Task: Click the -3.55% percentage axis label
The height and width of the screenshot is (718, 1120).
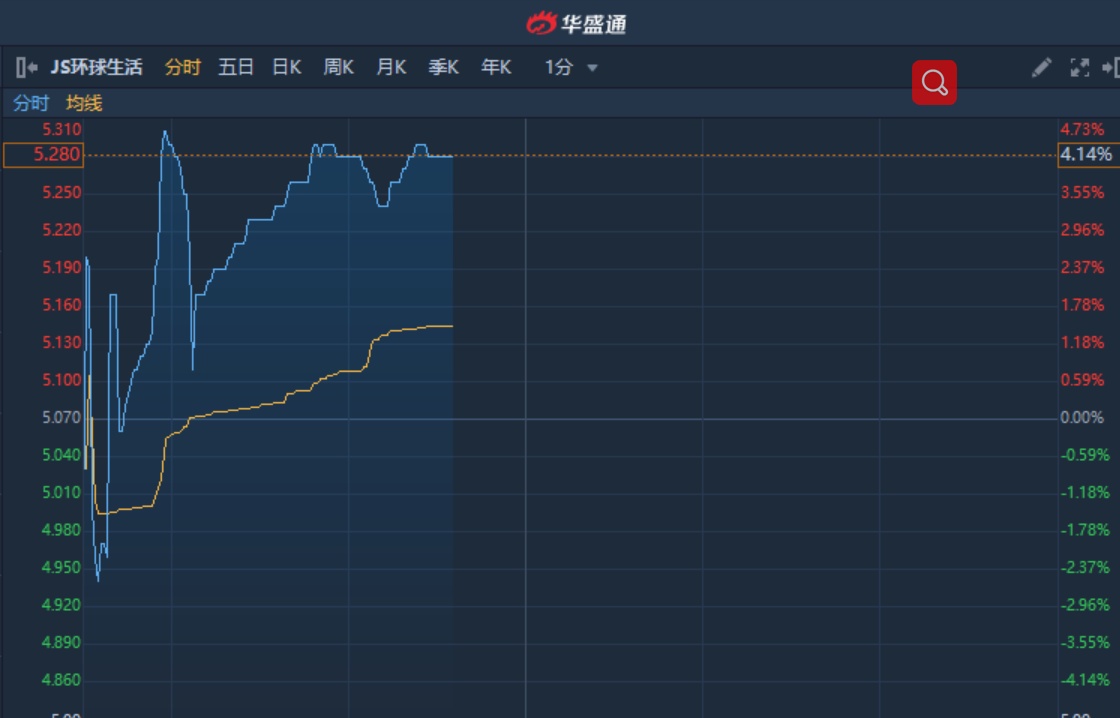Action: (1085, 642)
